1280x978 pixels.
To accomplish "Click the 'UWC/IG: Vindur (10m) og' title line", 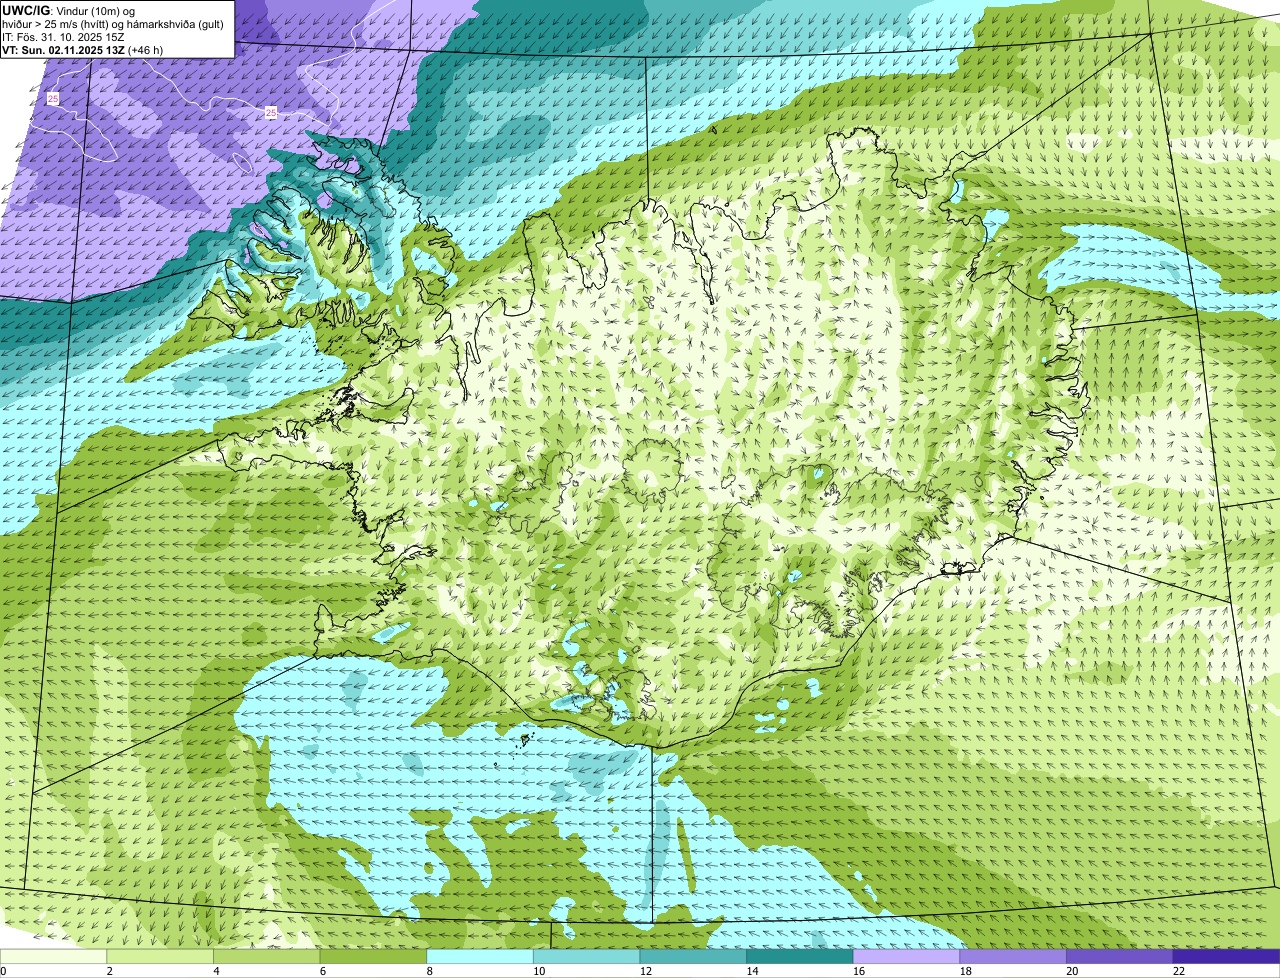I will (x=69, y=10).
